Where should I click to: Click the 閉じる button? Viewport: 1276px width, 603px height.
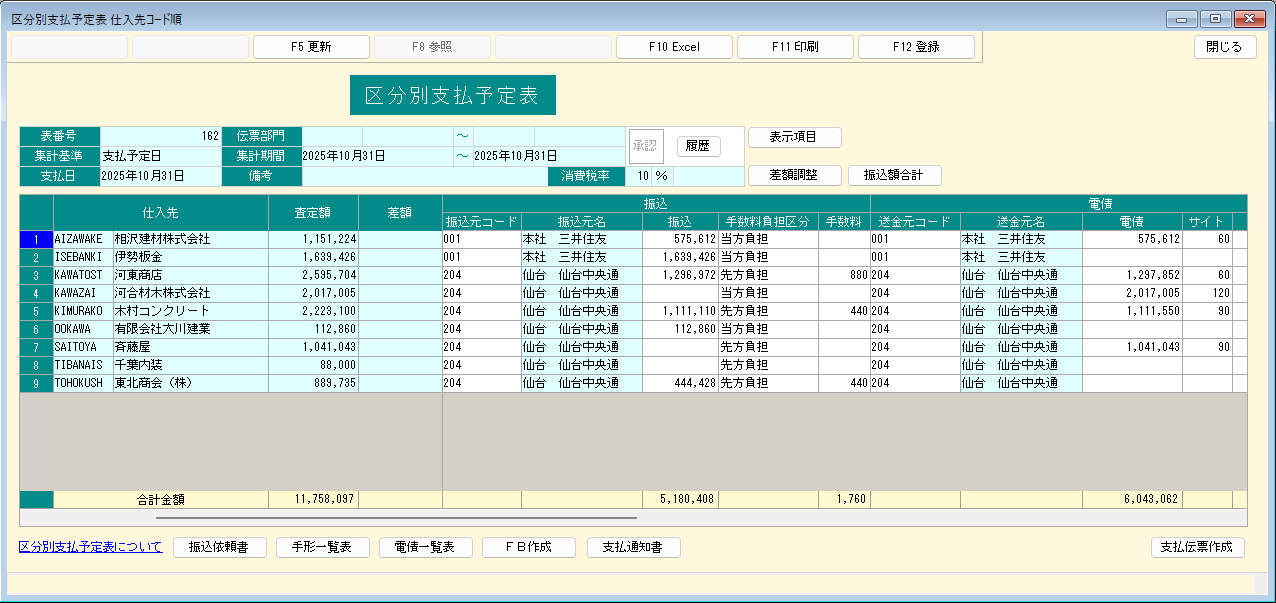click(1225, 47)
